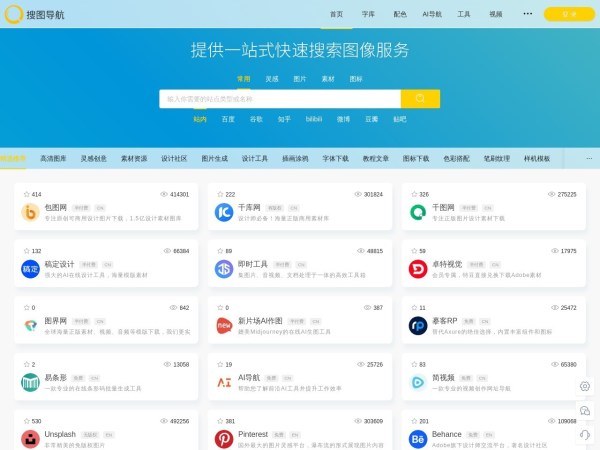Image resolution: width=600 pixels, height=450 pixels.
Task: Select the 百度 search engine option
Action: pos(228,119)
